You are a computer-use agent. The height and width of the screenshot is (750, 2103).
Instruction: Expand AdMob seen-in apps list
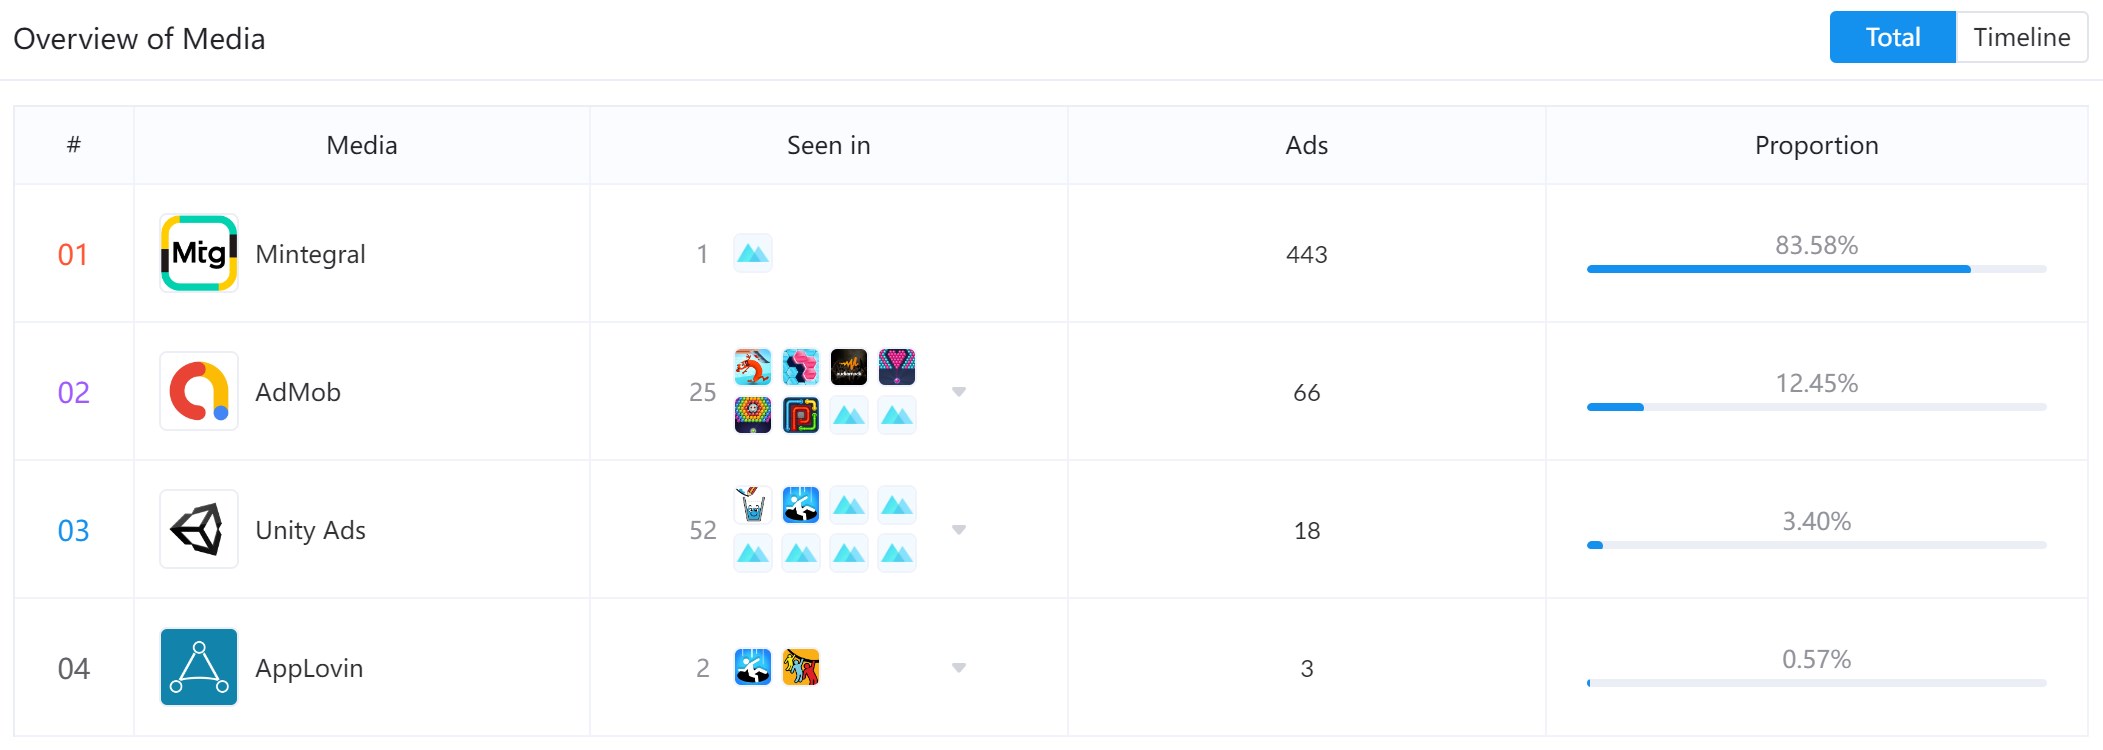(x=959, y=392)
